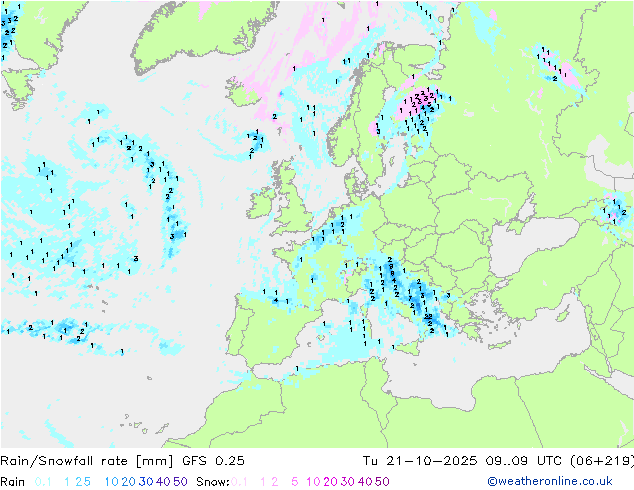The height and width of the screenshot is (490, 634).
Task: Pick the Rain legend 30 value
Action: pos(146,482)
